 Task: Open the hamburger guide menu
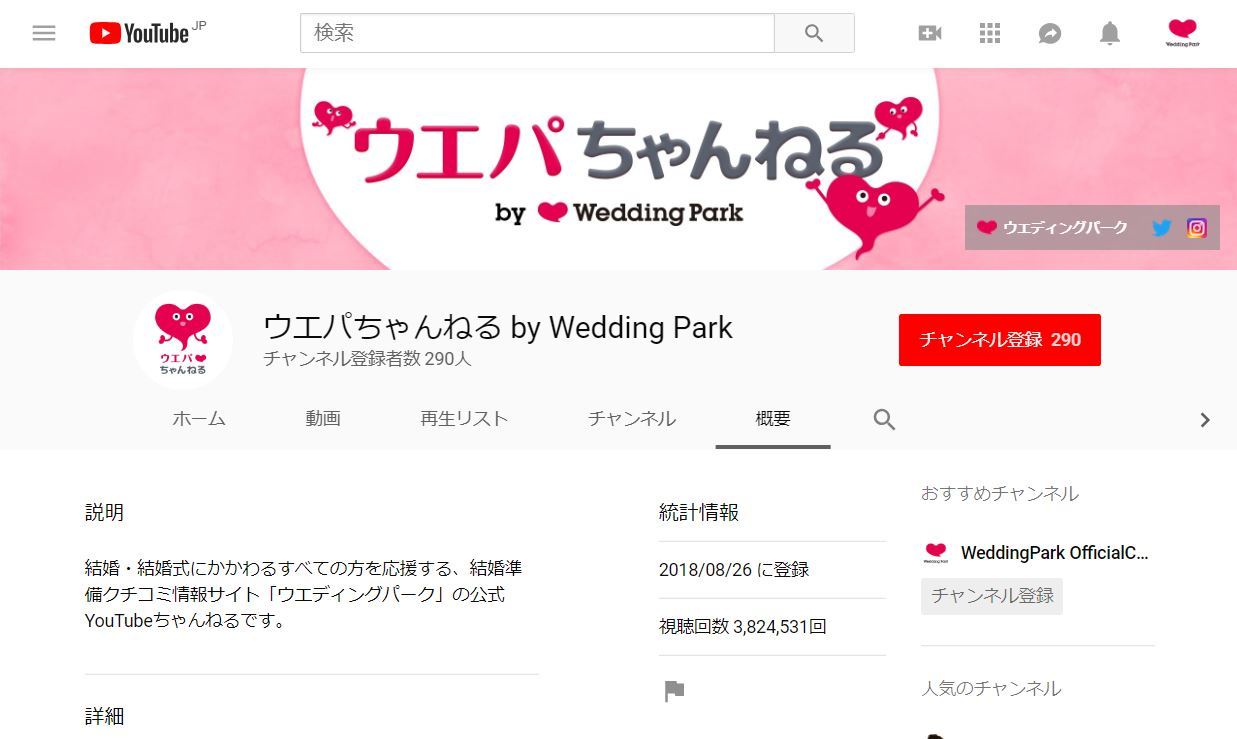click(x=44, y=33)
